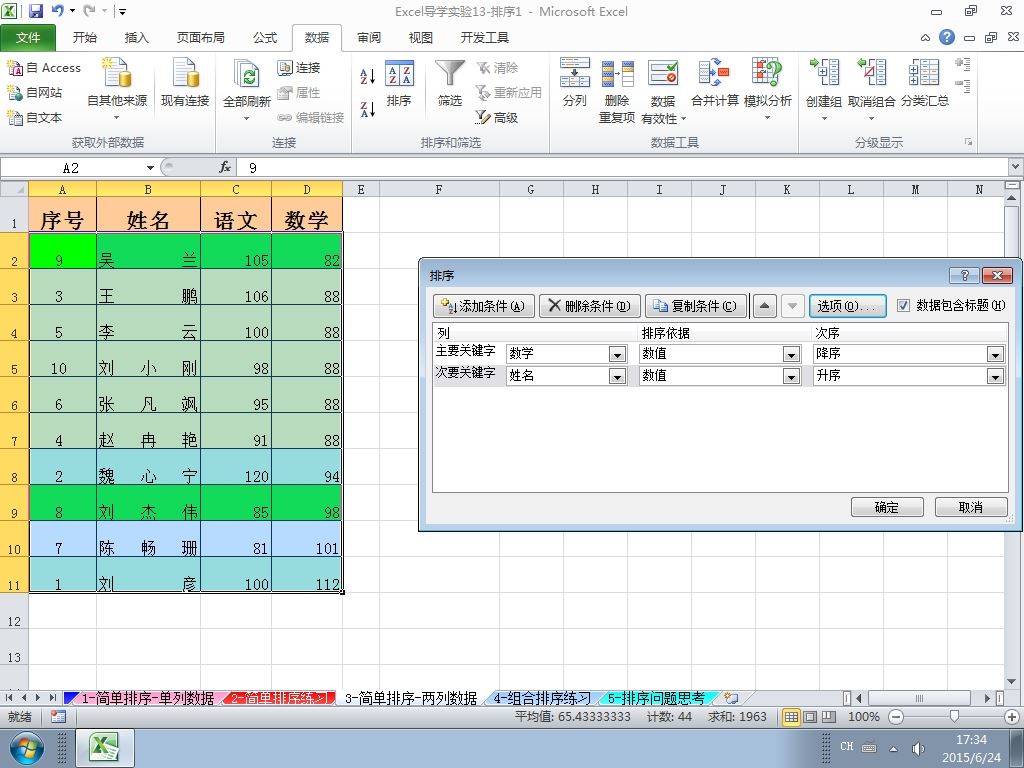Switch to 页面布局 ribbon tab

tap(200, 38)
